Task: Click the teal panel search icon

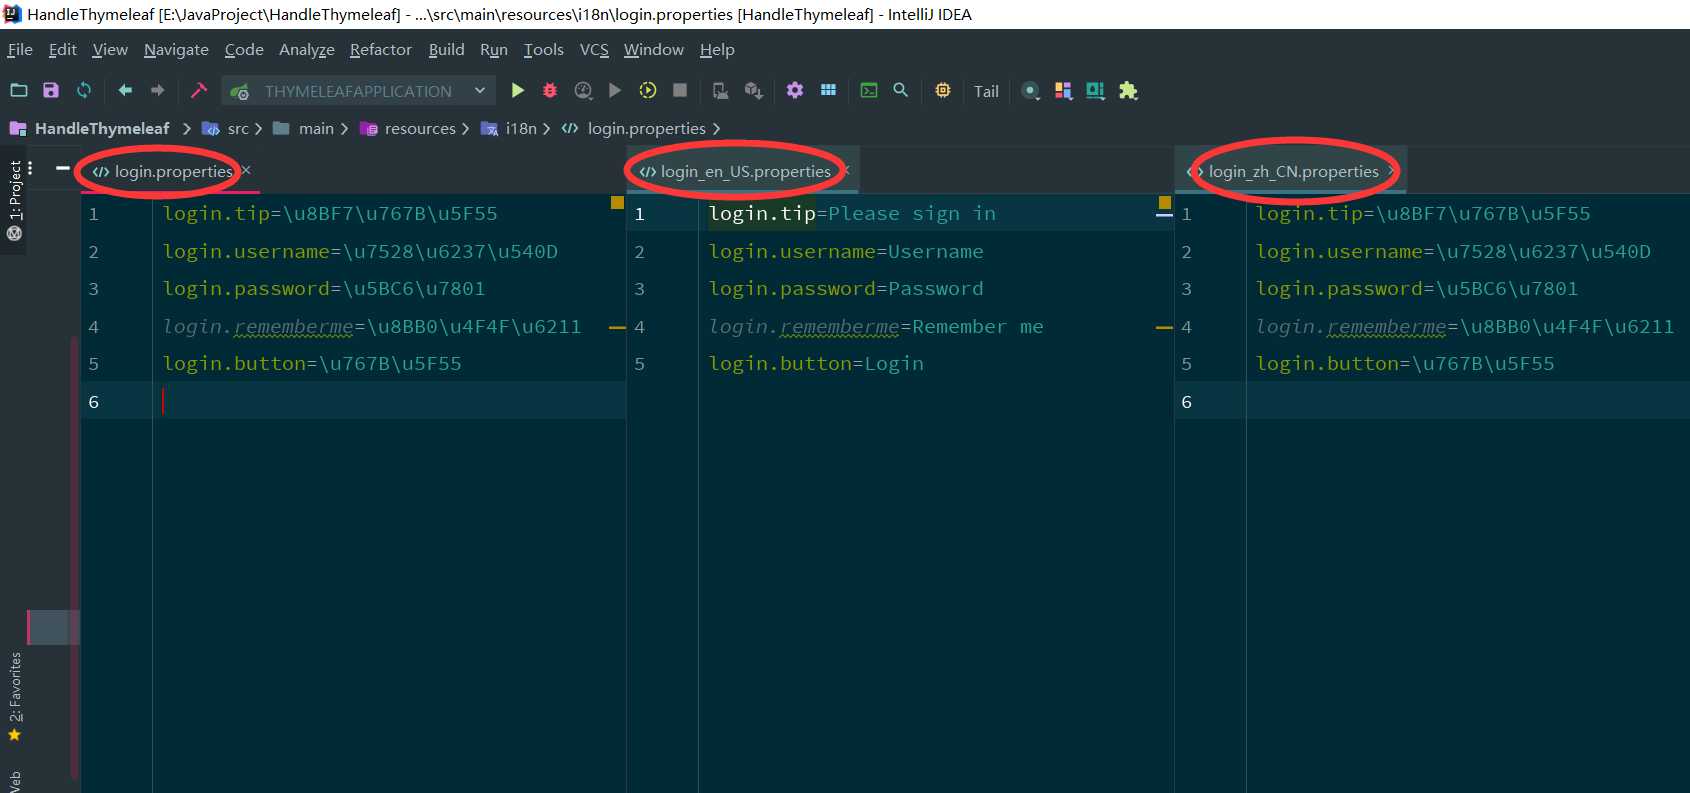Action: pyautogui.click(x=1096, y=91)
